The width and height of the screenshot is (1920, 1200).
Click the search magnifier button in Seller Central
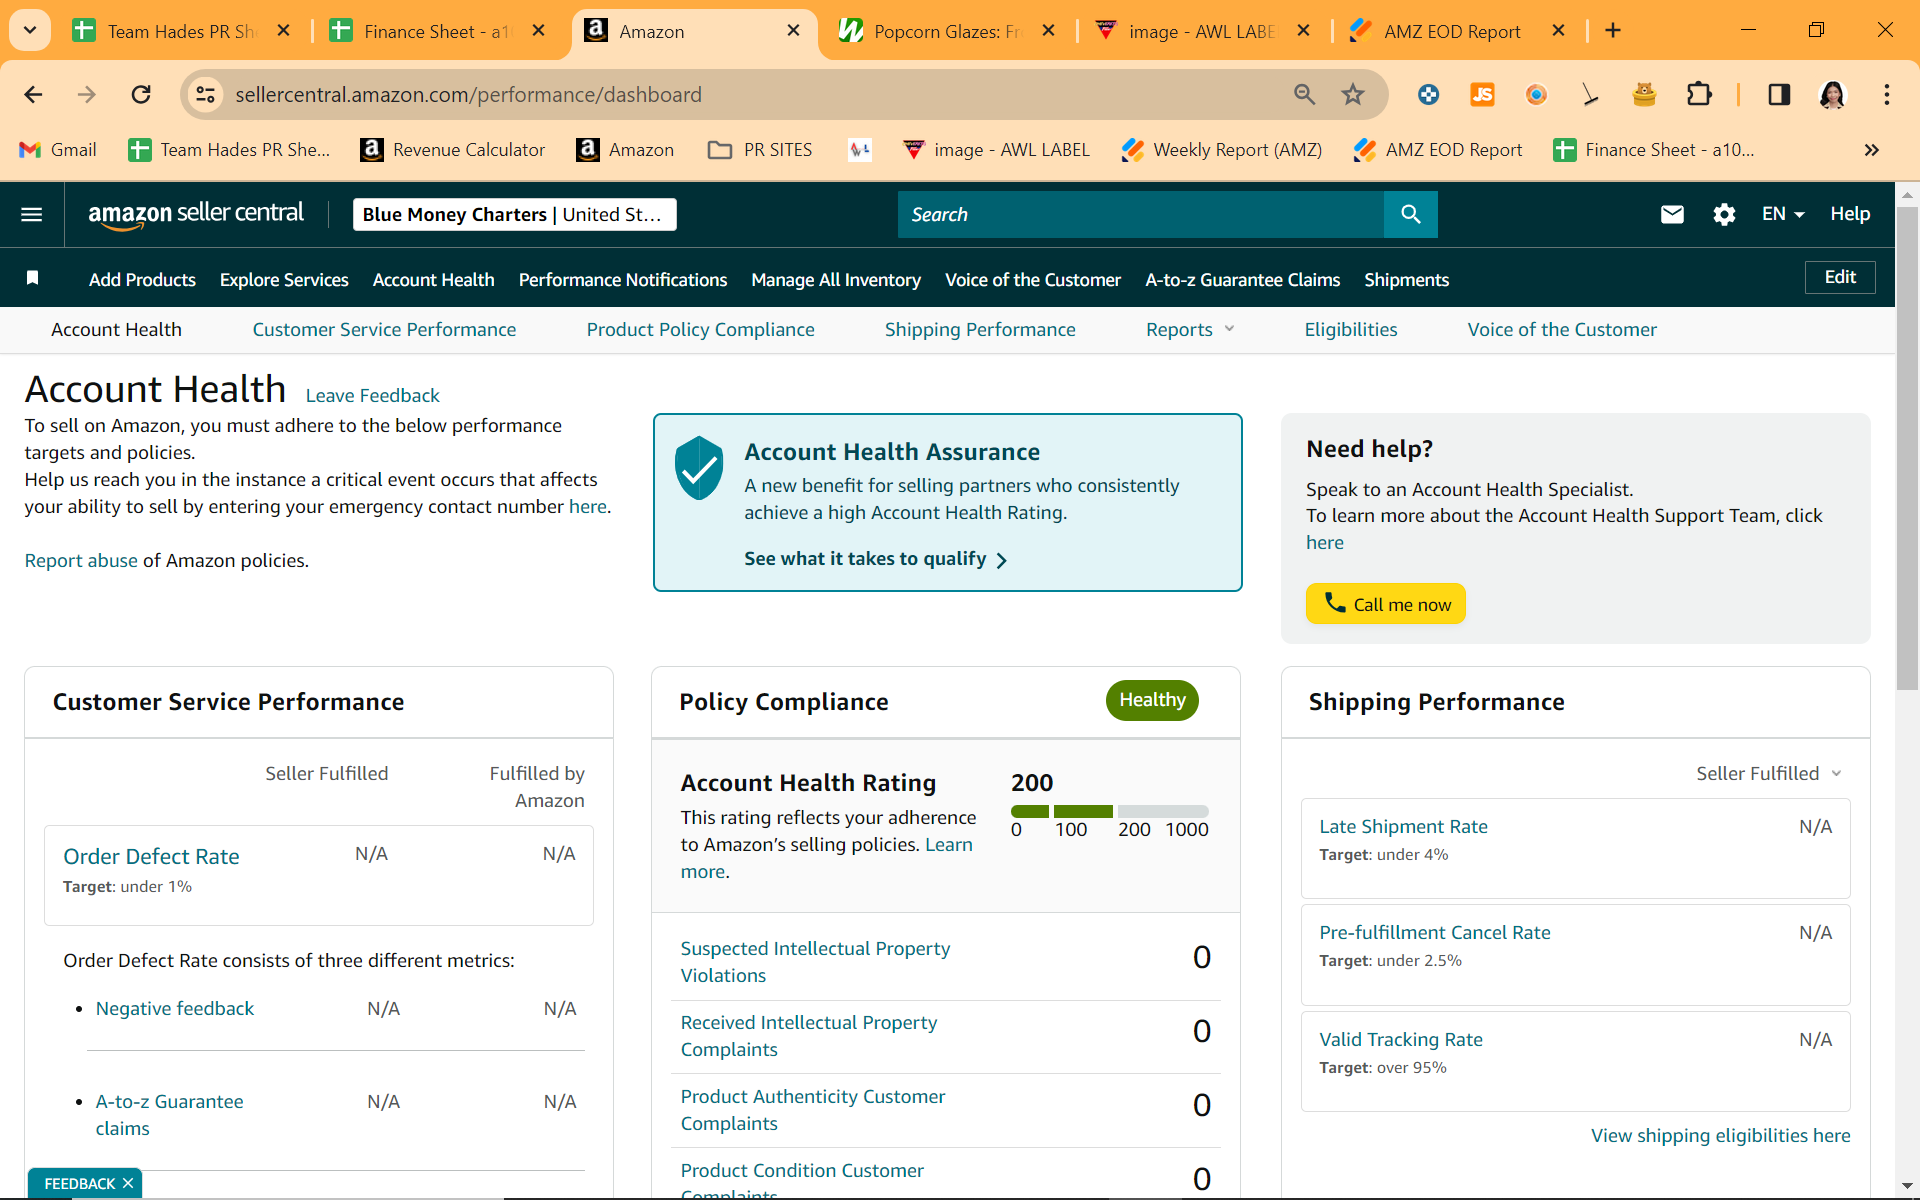(x=1410, y=214)
